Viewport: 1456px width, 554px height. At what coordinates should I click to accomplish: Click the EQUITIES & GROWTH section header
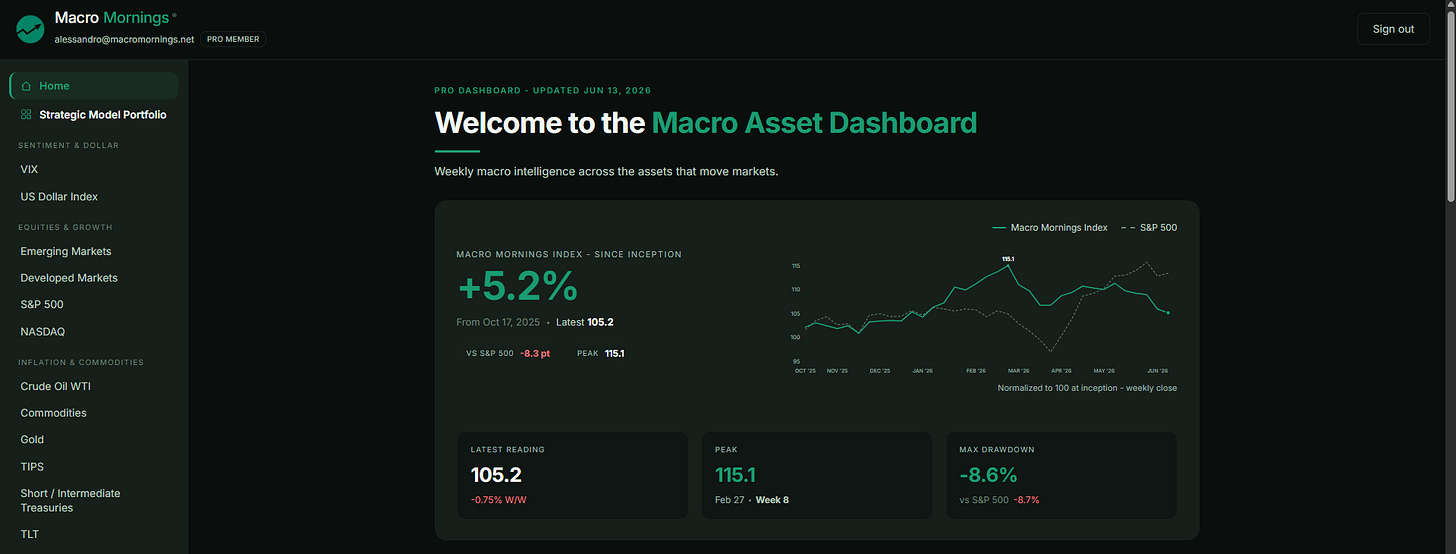tap(65, 227)
